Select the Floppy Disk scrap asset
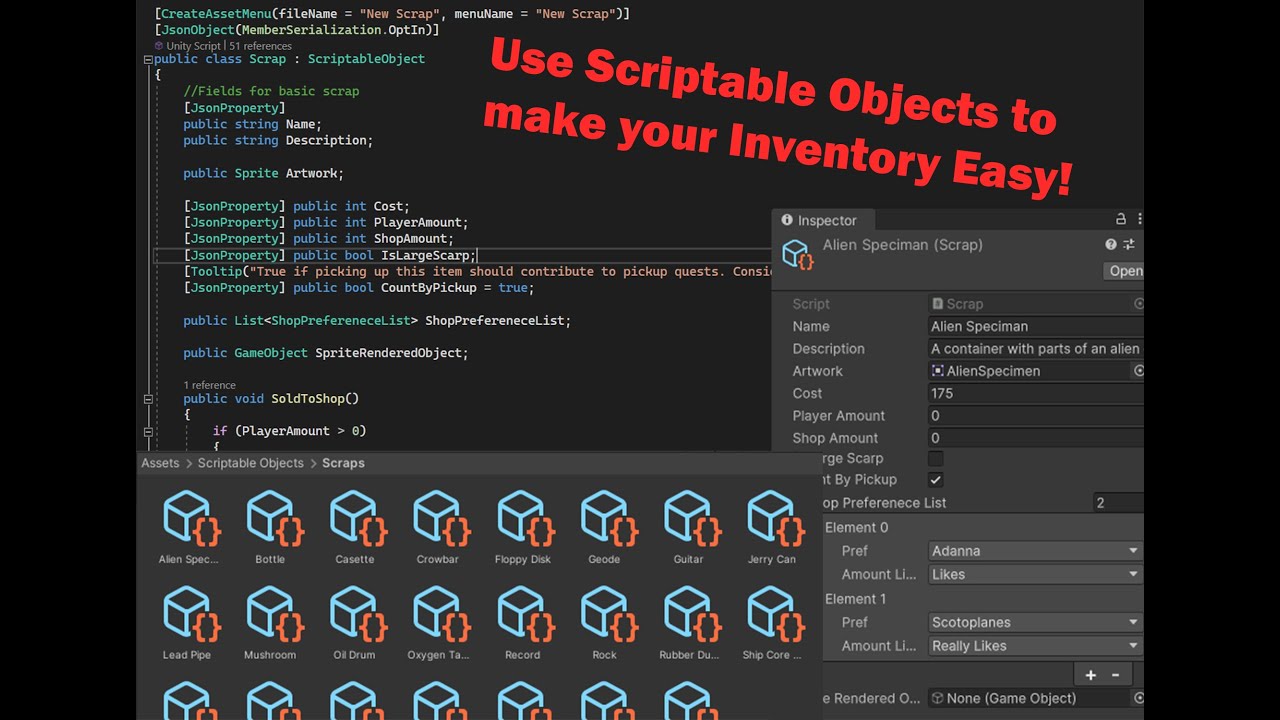The height and width of the screenshot is (720, 1280). (522, 527)
